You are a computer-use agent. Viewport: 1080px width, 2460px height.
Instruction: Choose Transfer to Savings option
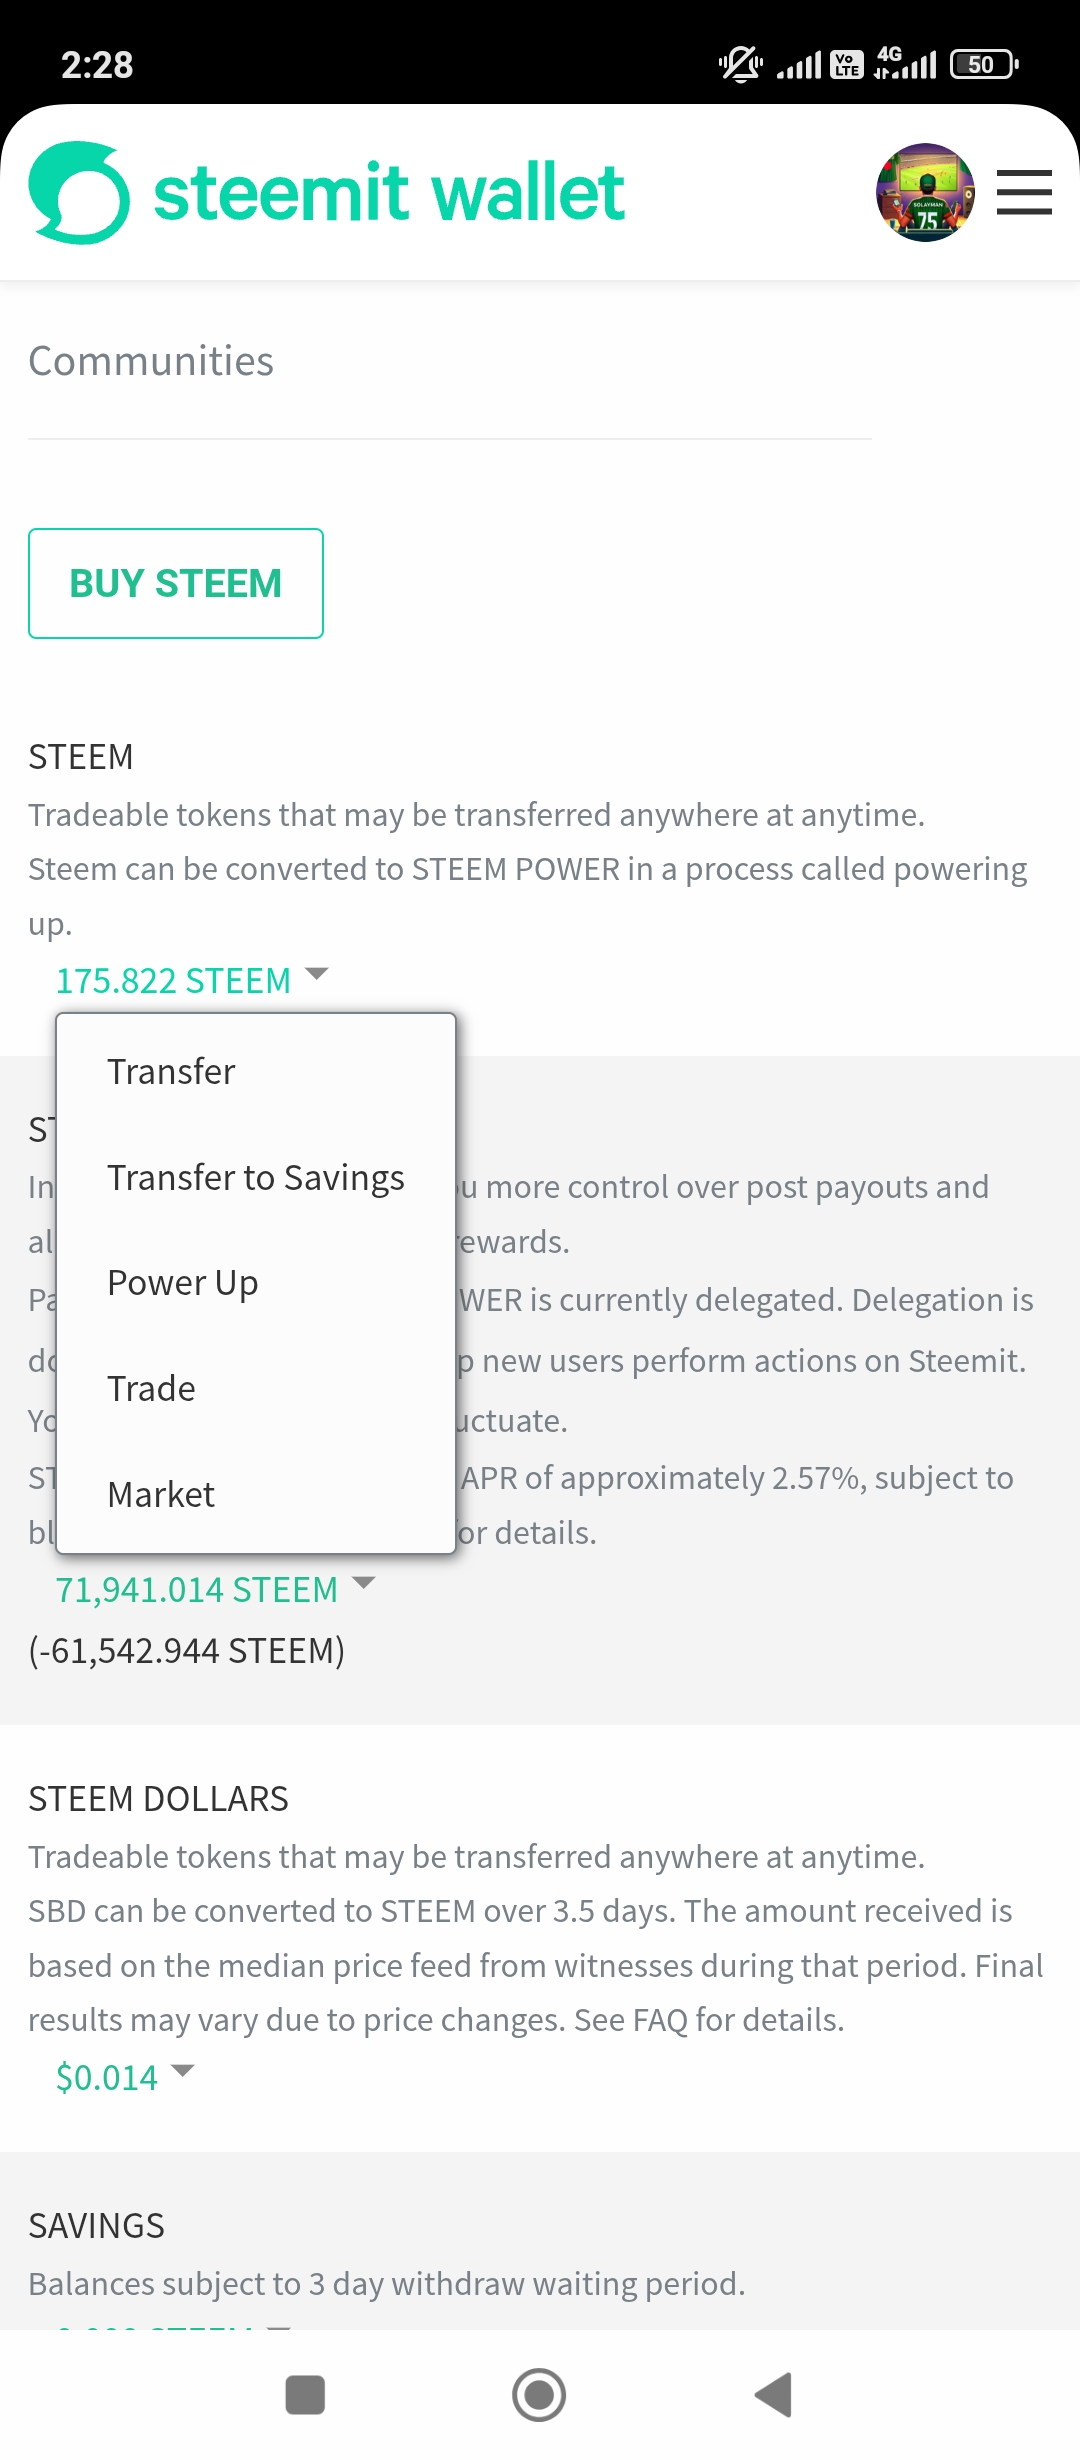point(256,1178)
